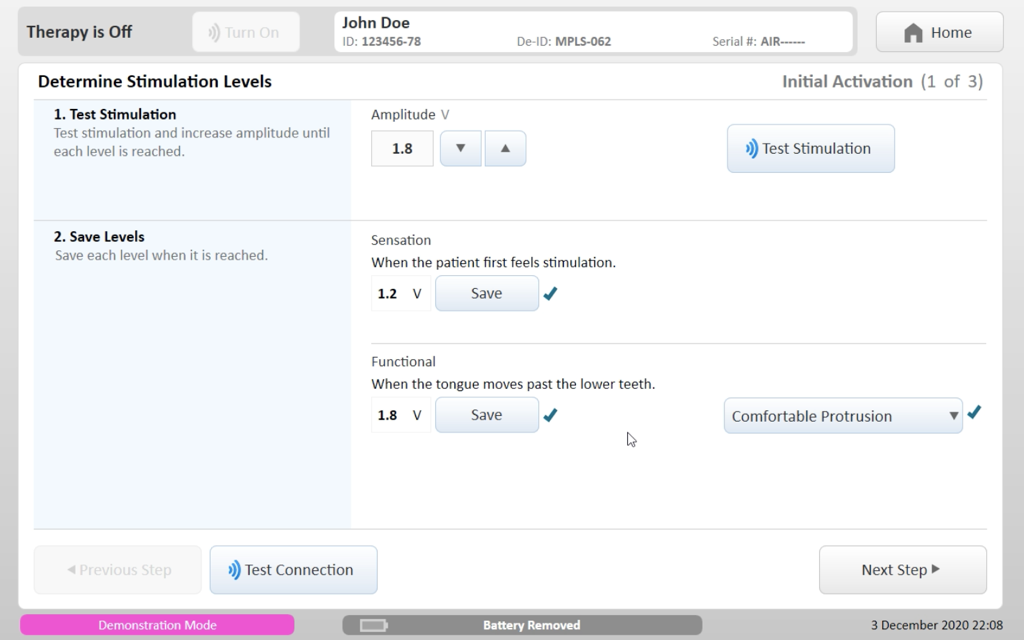The image size is (1024, 640).
Task: Click the Test Connection button
Action: [293, 569]
